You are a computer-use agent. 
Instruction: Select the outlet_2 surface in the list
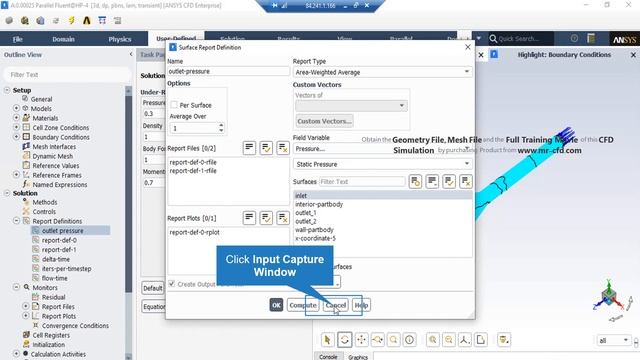(x=306, y=221)
